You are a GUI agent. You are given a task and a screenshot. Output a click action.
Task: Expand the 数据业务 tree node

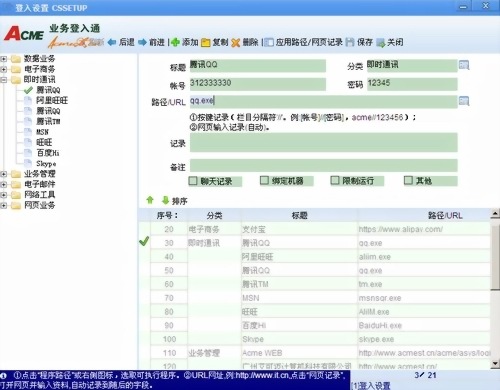coord(4,59)
